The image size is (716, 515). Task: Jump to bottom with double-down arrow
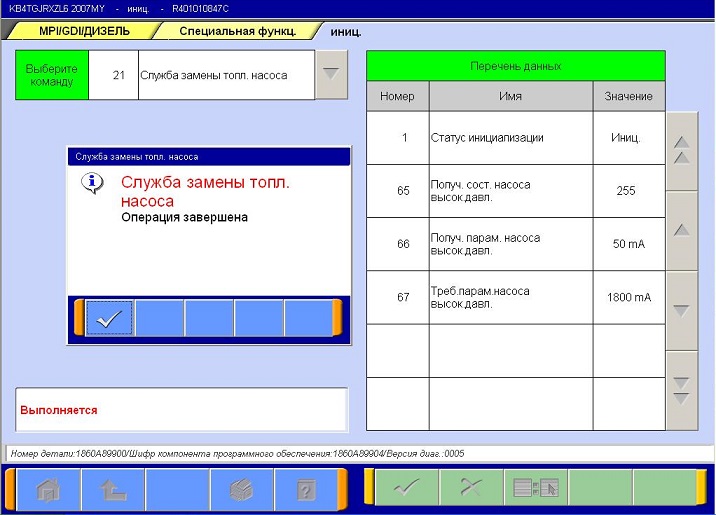[681, 391]
